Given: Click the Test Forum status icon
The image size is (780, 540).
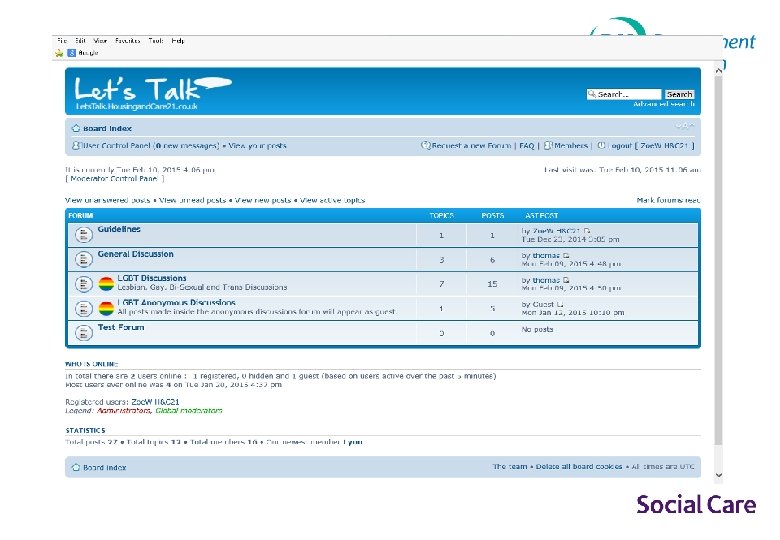Looking at the screenshot, I should (x=84, y=333).
